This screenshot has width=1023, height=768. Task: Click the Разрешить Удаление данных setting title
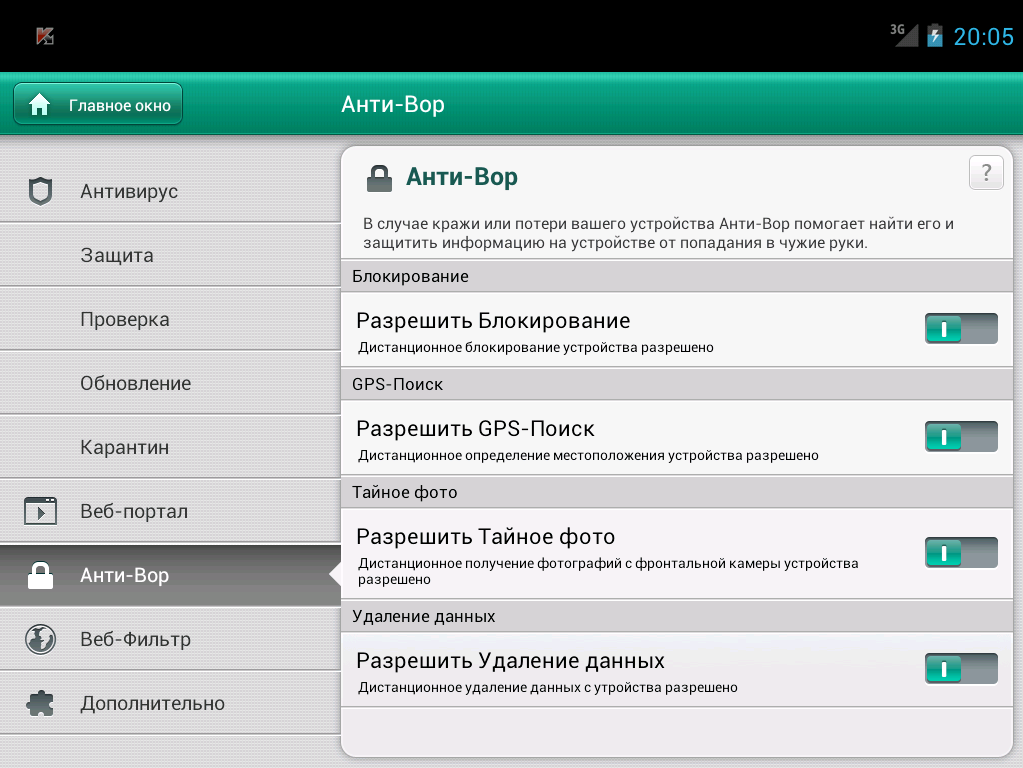[510, 661]
